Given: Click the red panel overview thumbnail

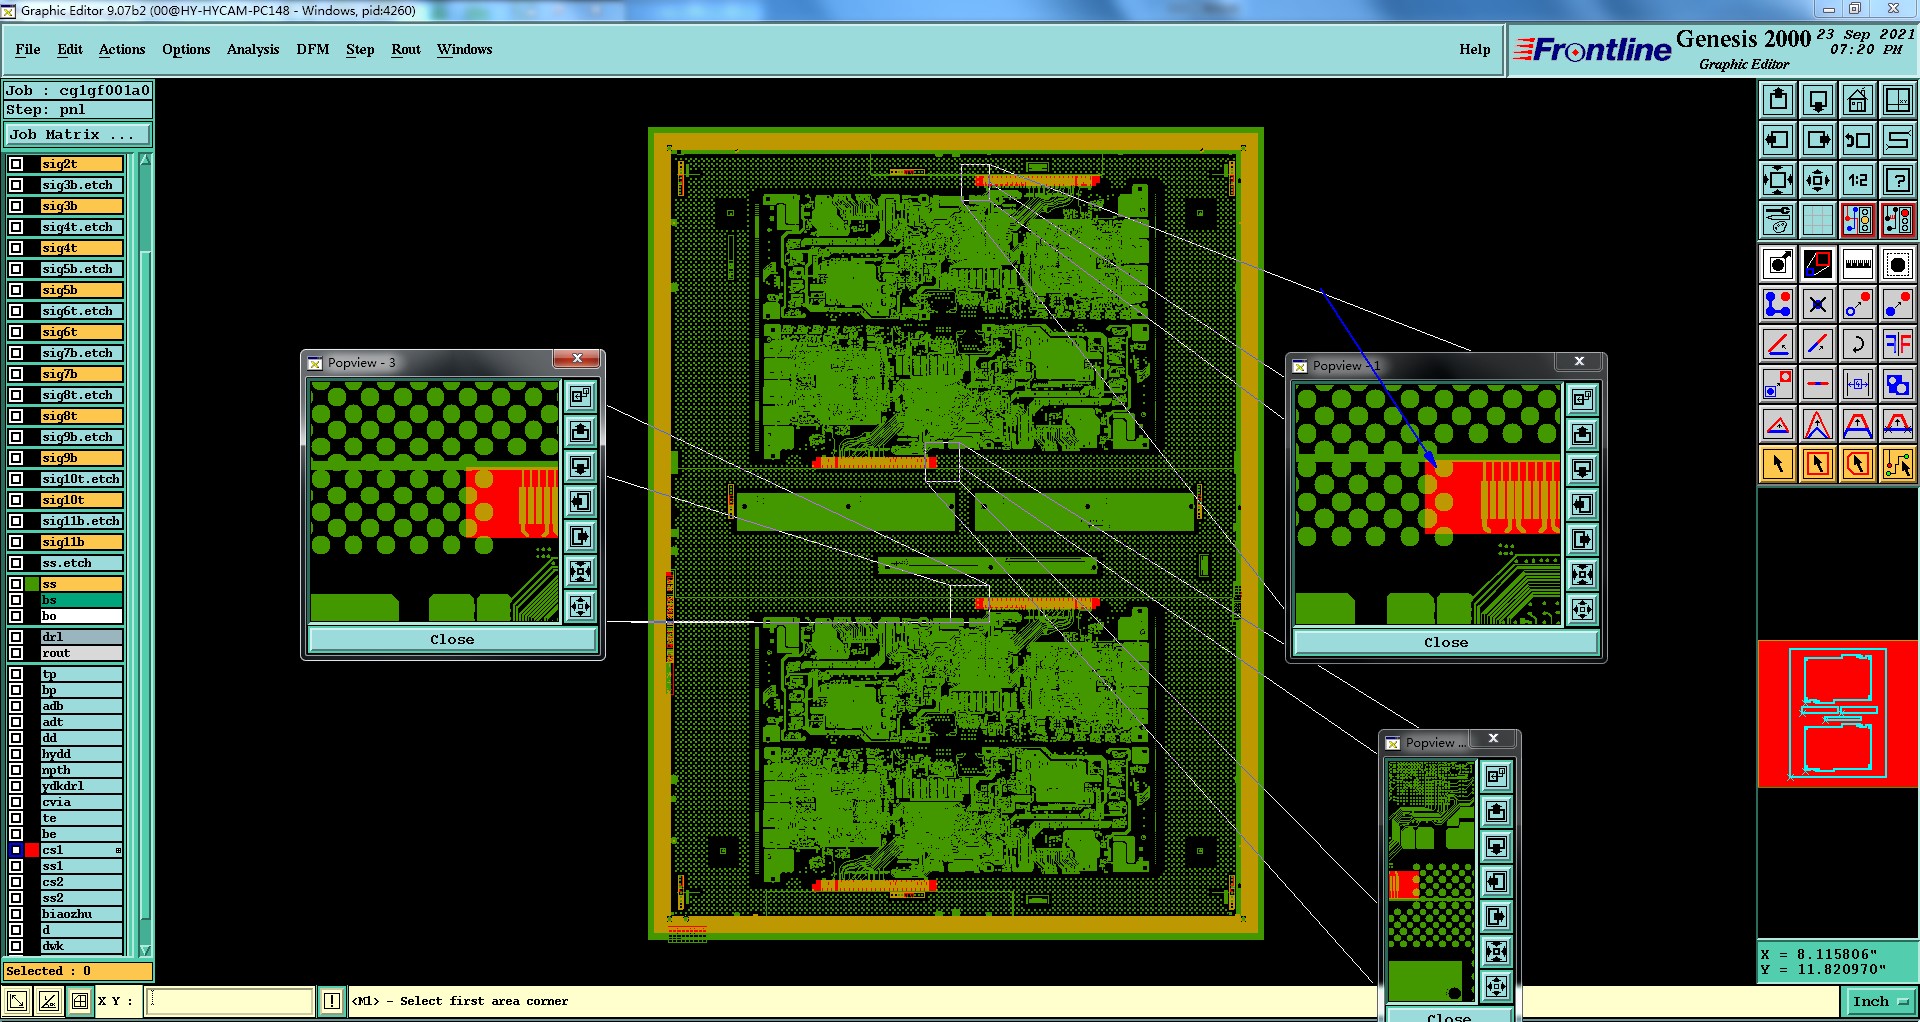Looking at the screenshot, I should (x=1838, y=714).
